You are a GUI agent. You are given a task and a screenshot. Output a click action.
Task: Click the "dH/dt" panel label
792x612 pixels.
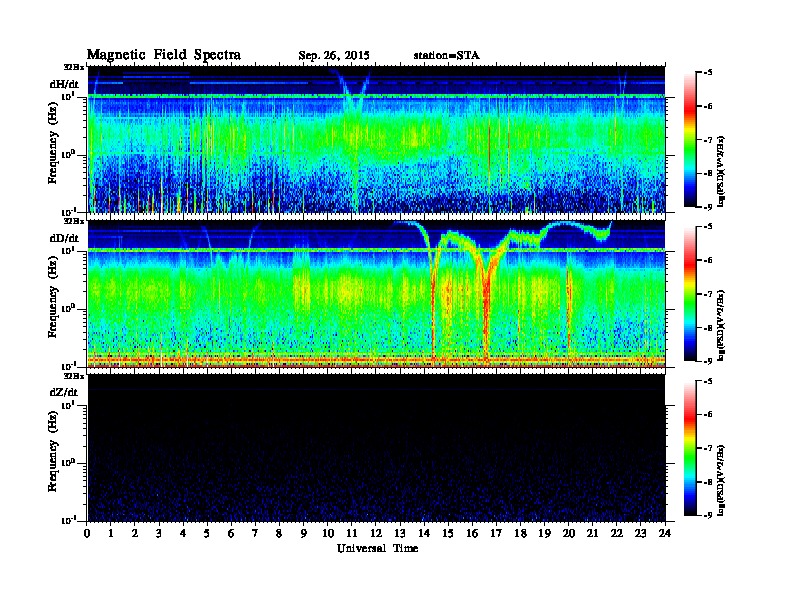click(x=64, y=84)
